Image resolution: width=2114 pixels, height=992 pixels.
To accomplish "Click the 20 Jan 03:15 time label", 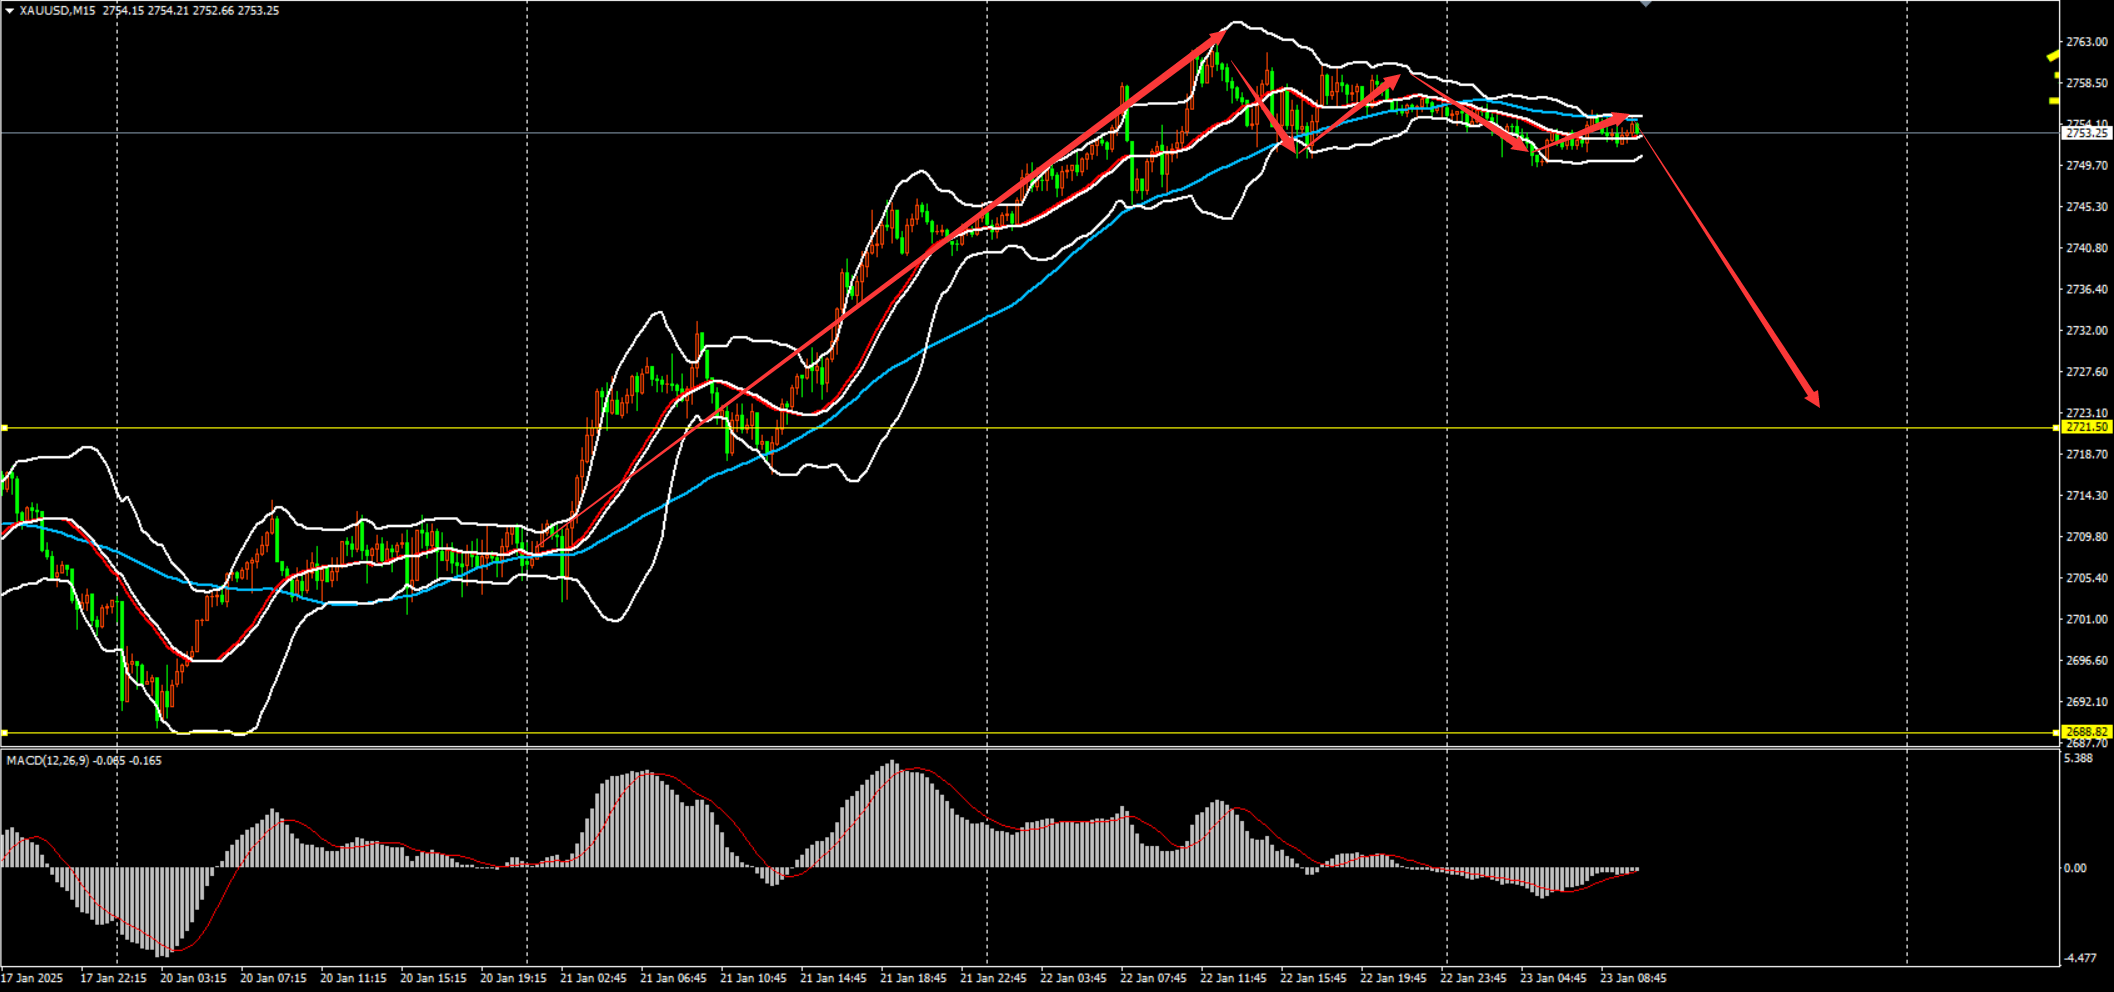I will (193, 978).
